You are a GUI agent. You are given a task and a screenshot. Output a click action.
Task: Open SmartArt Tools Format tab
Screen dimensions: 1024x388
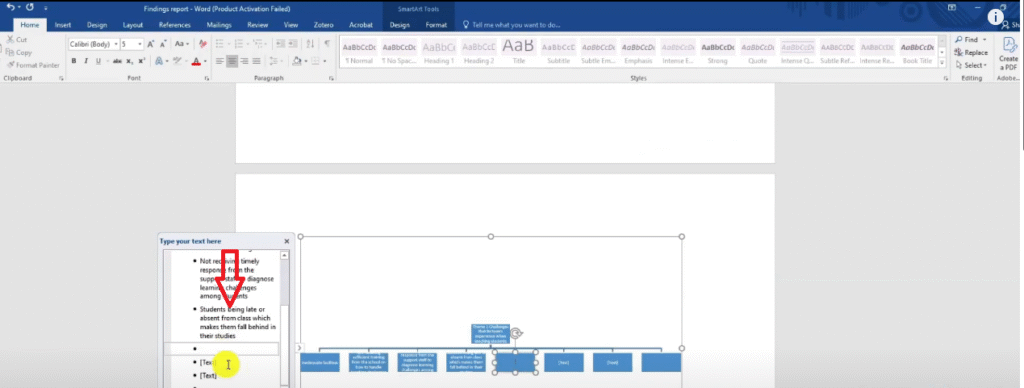(x=436, y=25)
